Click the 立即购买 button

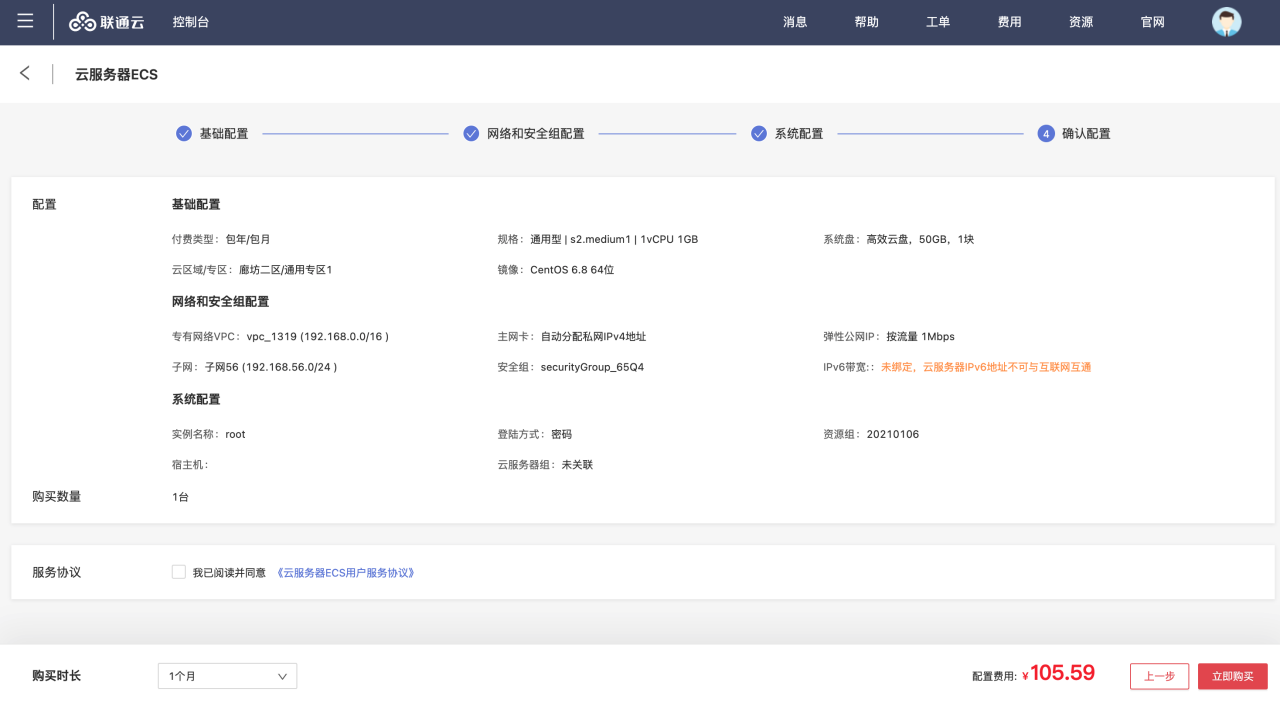pos(1232,676)
